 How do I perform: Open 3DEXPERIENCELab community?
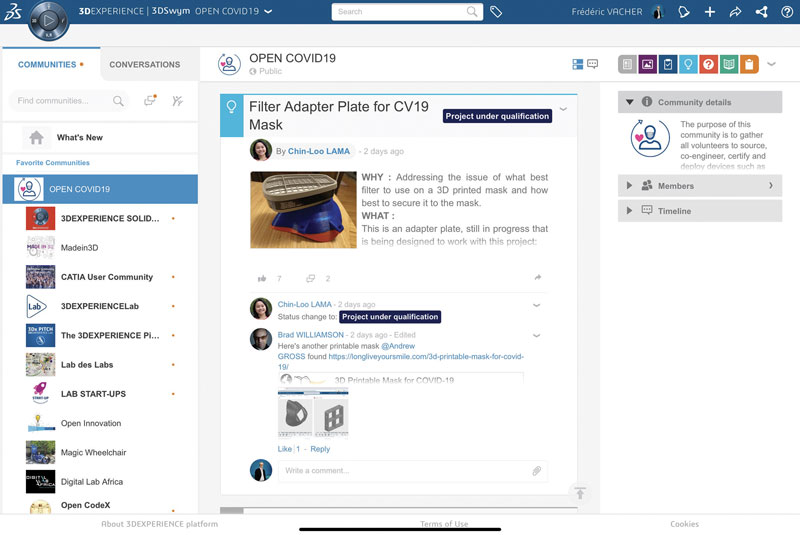point(100,306)
